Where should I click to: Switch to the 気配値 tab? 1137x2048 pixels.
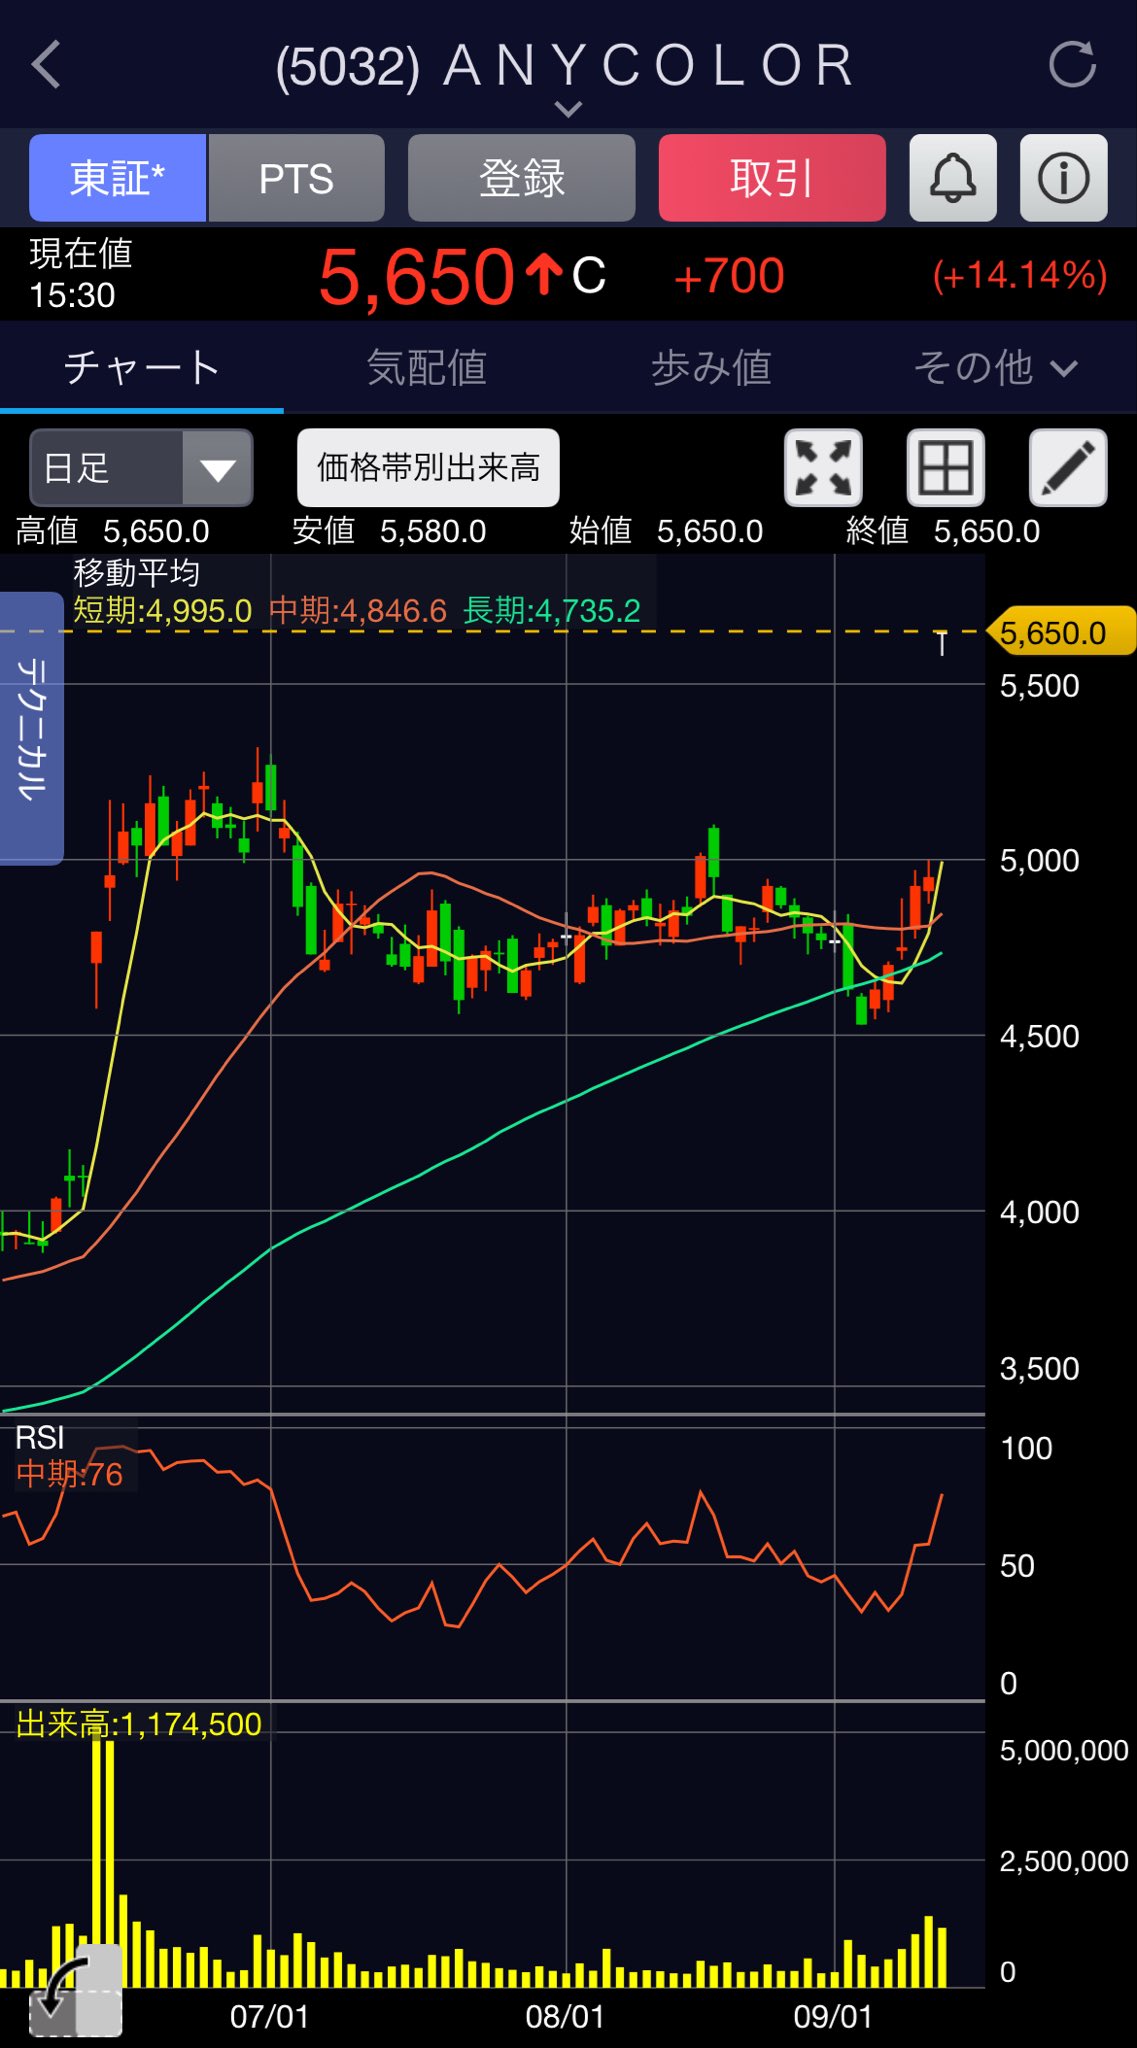pyautogui.click(x=426, y=368)
